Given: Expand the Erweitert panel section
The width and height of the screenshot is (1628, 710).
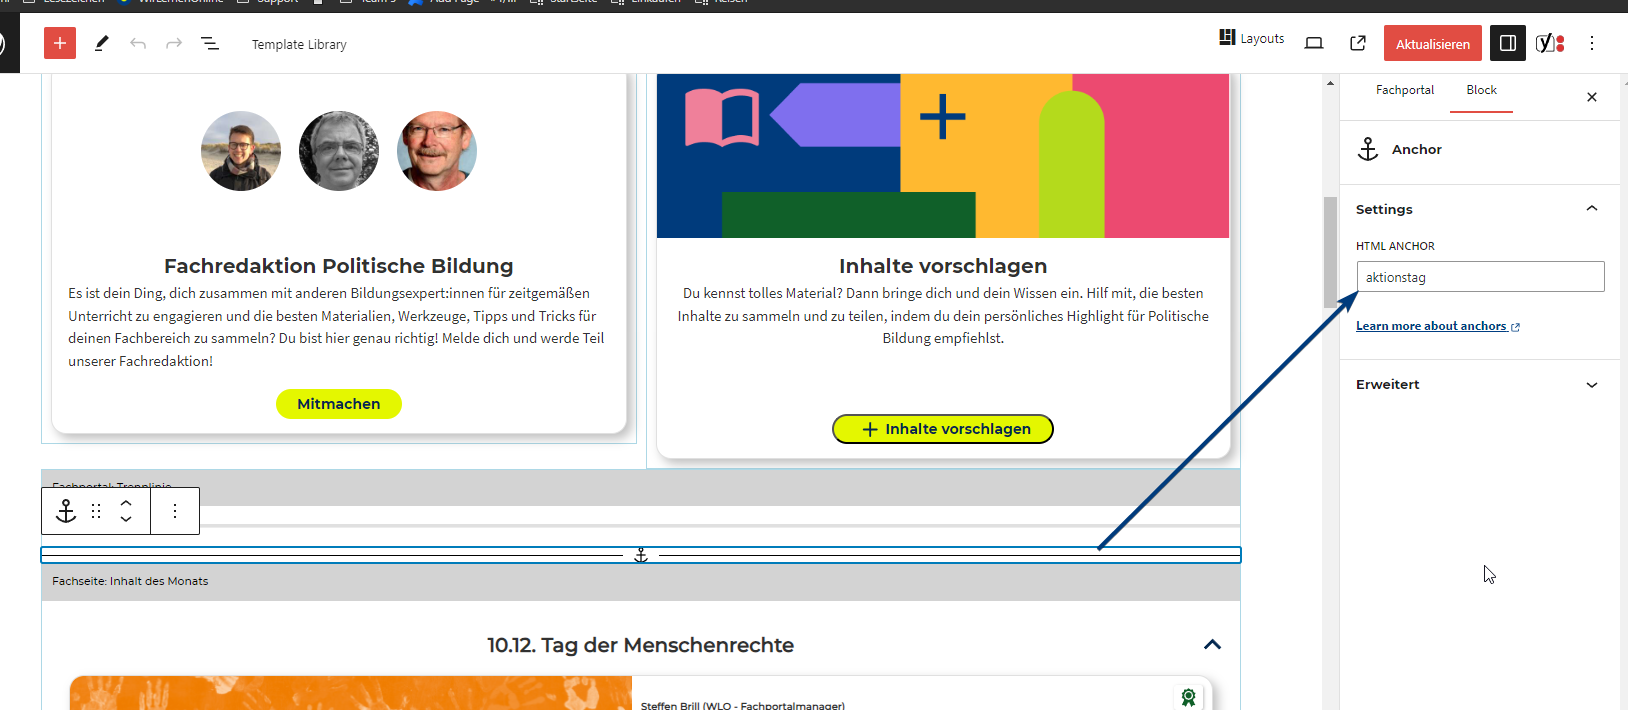Looking at the screenshot, I should click(1591, 385).
